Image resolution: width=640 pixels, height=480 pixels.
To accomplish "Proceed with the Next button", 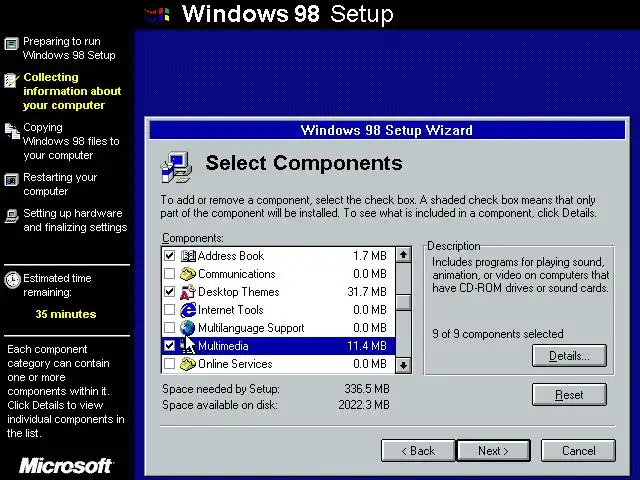I will pyautogui.click(x=493, y=451).
